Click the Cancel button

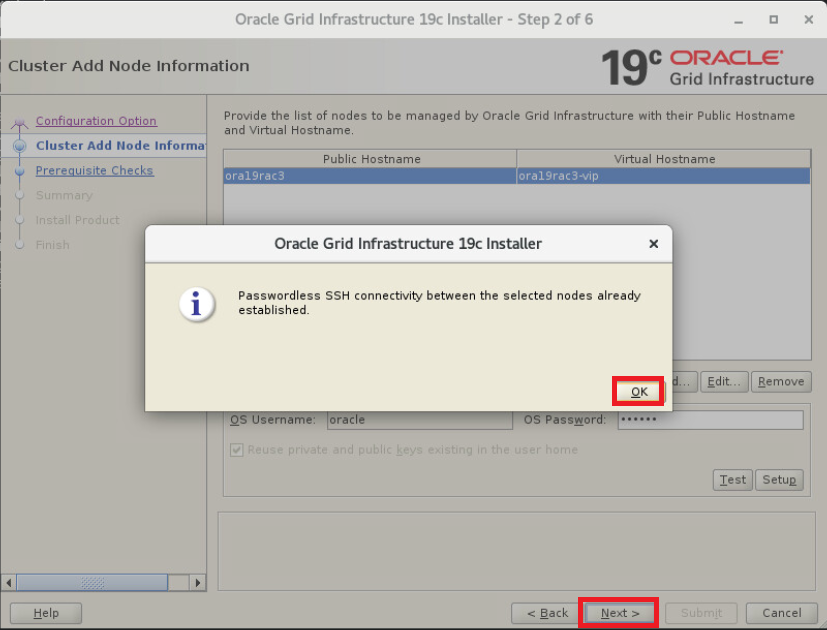(x=781, y=613)
